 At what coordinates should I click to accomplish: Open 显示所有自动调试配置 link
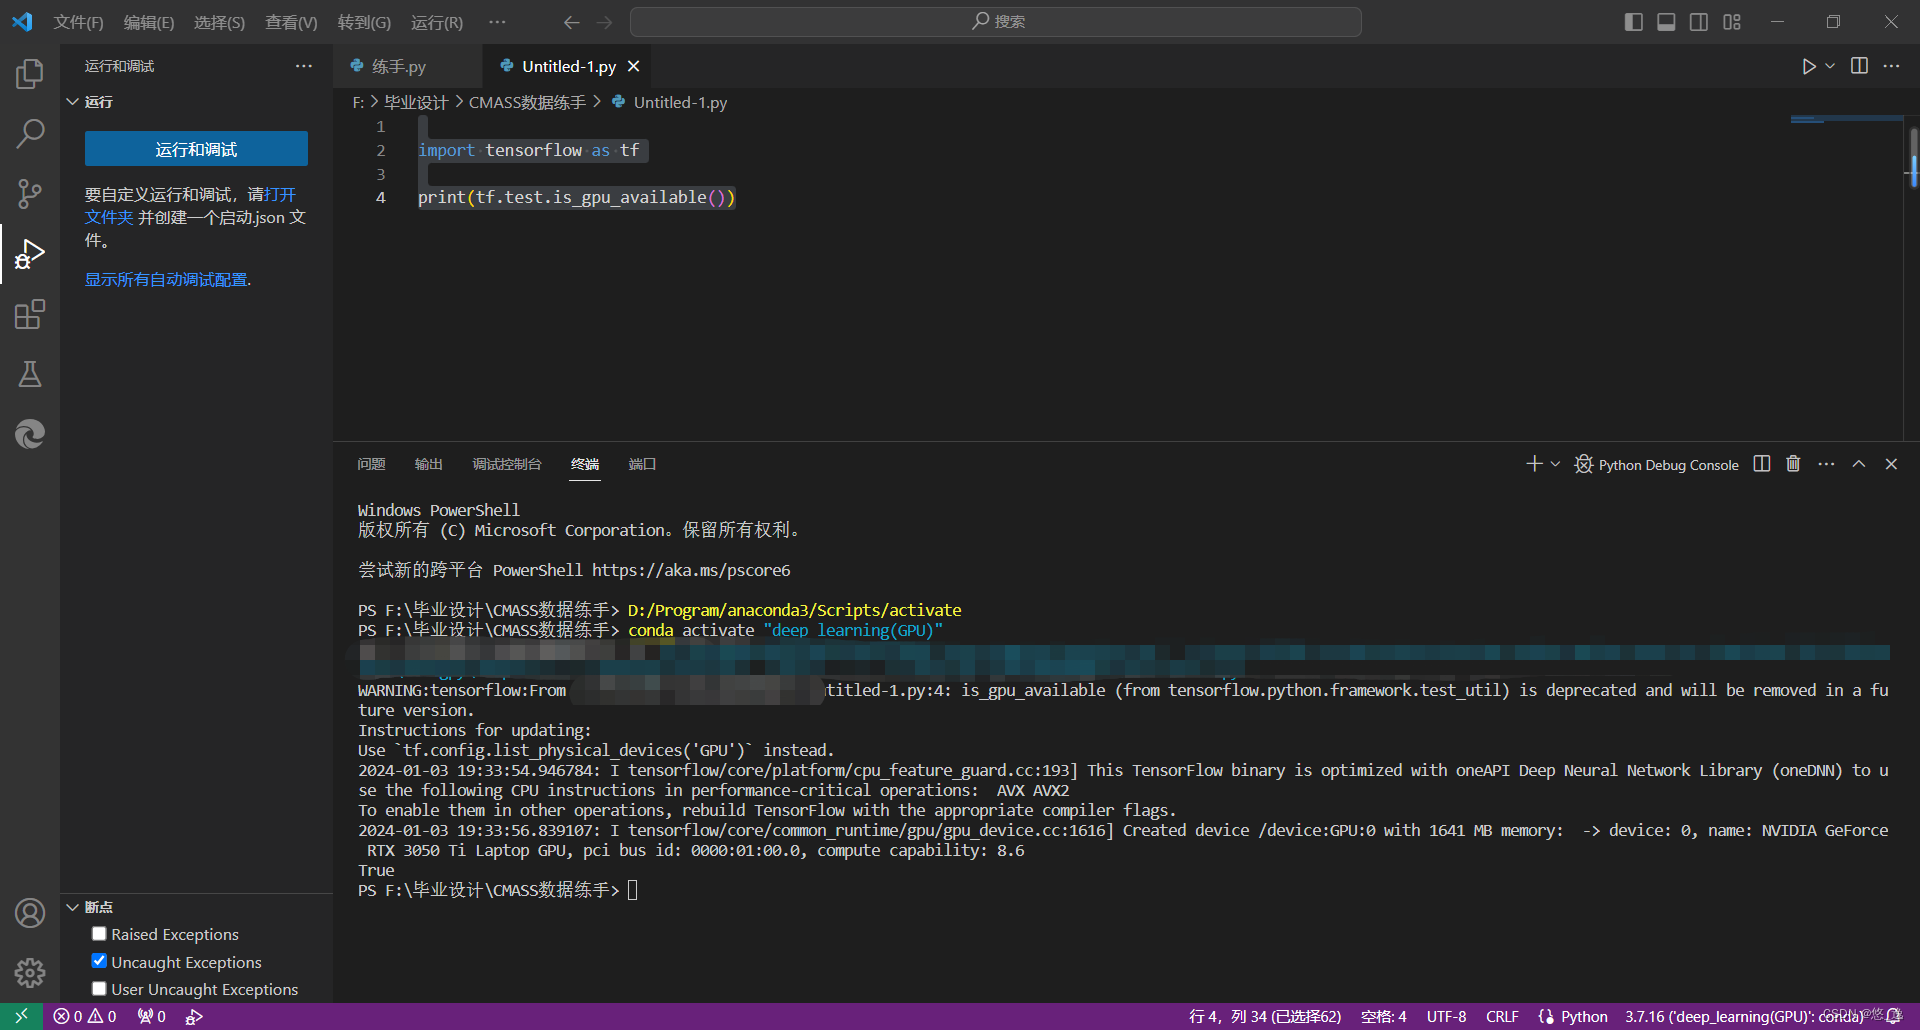165,279
